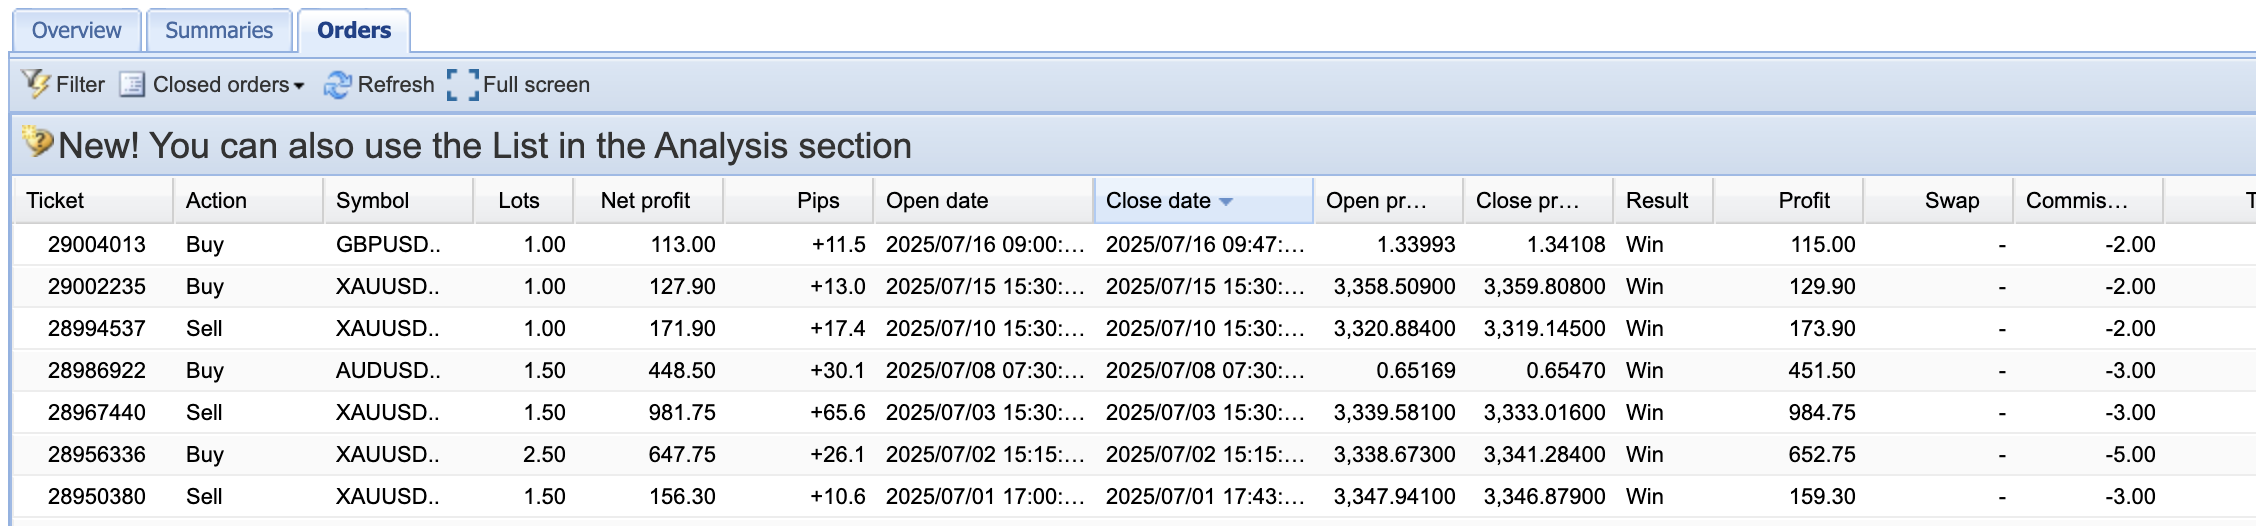Click the Refresh arrows icon

point(337,85)
